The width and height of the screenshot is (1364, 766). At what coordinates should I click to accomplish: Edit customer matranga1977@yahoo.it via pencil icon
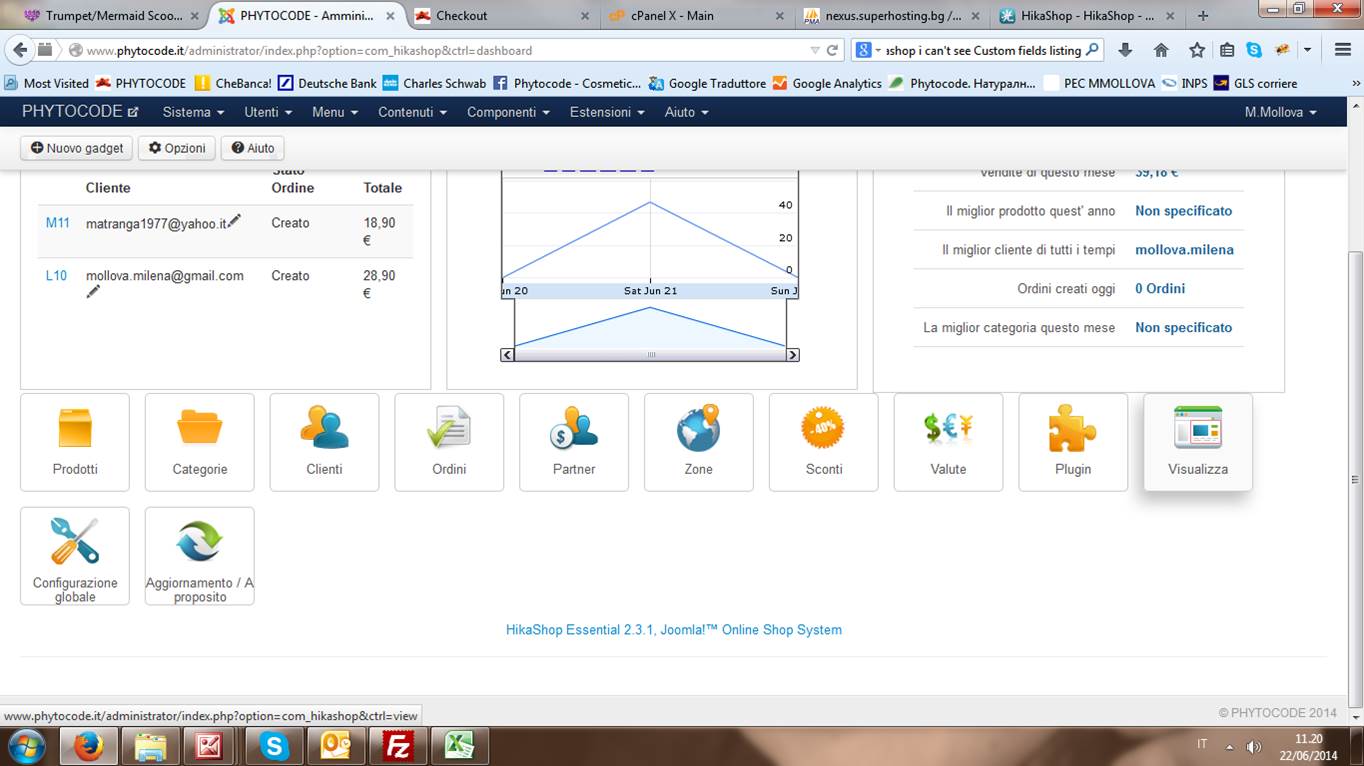pos(234,221)
